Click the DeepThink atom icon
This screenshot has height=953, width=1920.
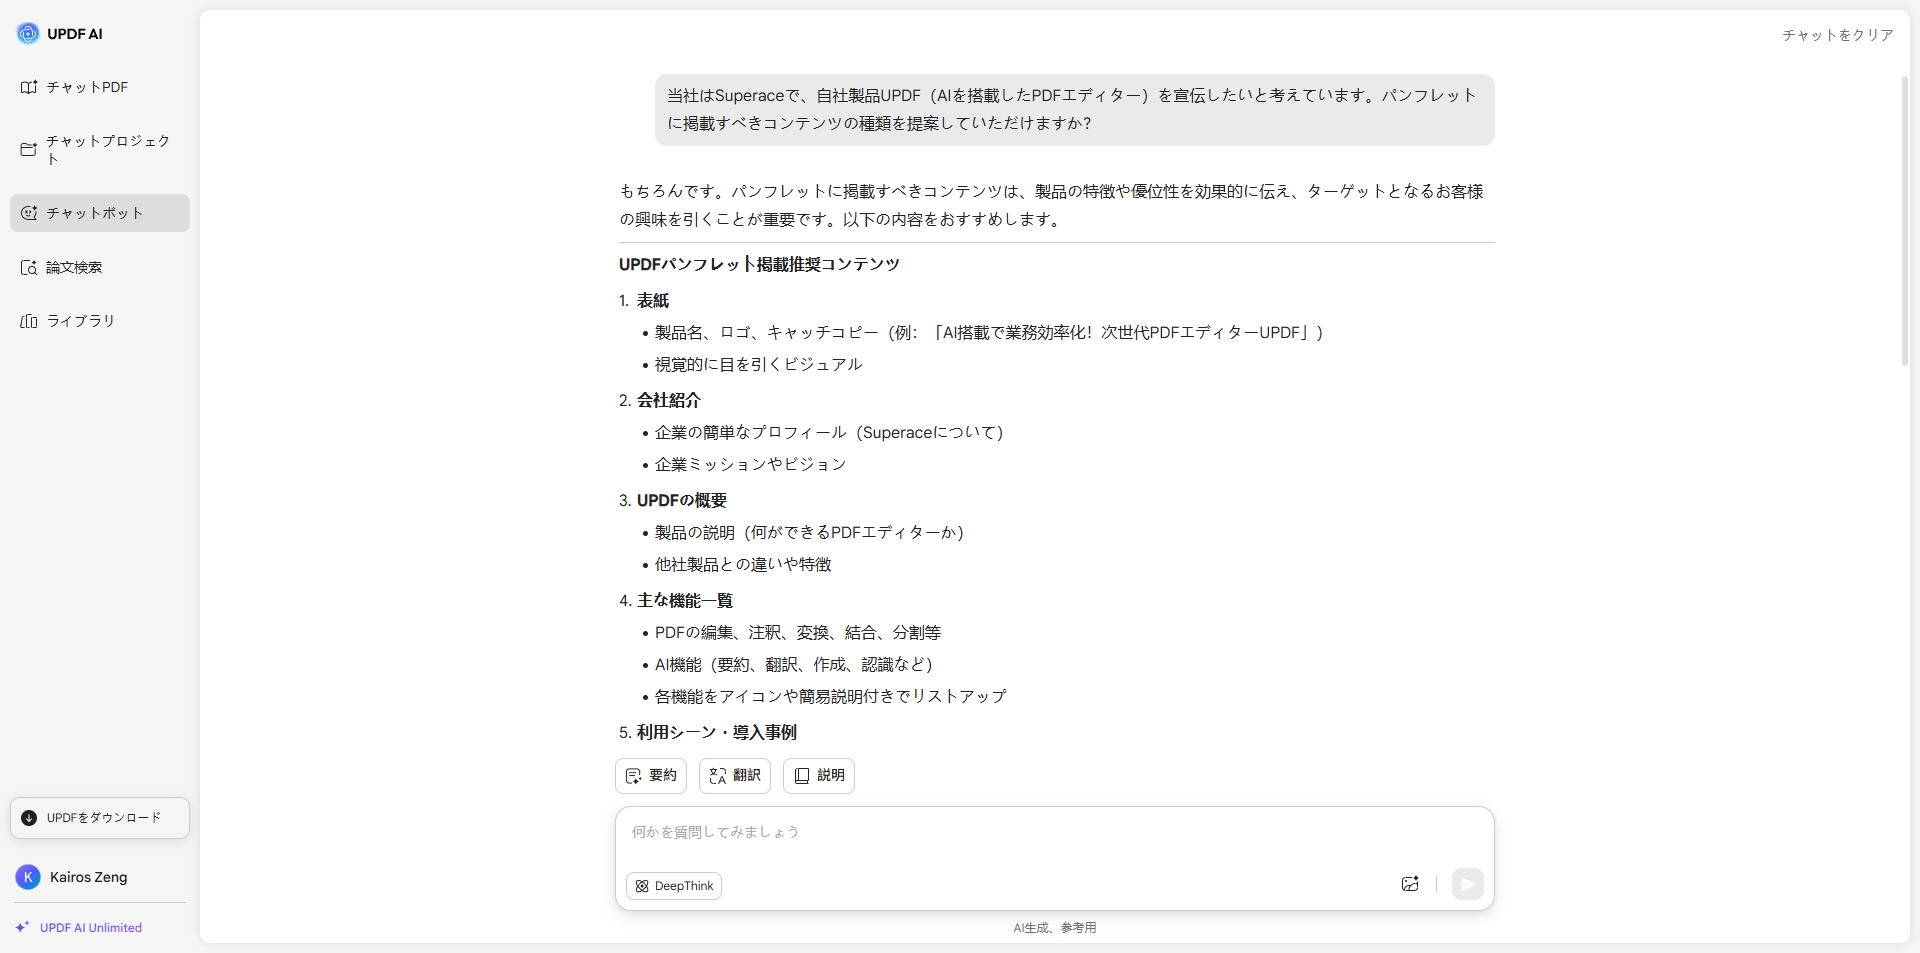pos(642,886)
